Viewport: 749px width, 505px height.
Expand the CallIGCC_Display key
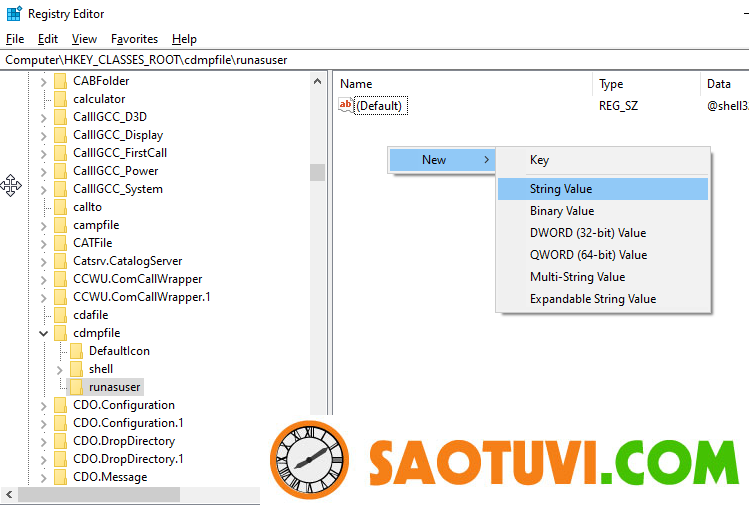coord(43,136)
